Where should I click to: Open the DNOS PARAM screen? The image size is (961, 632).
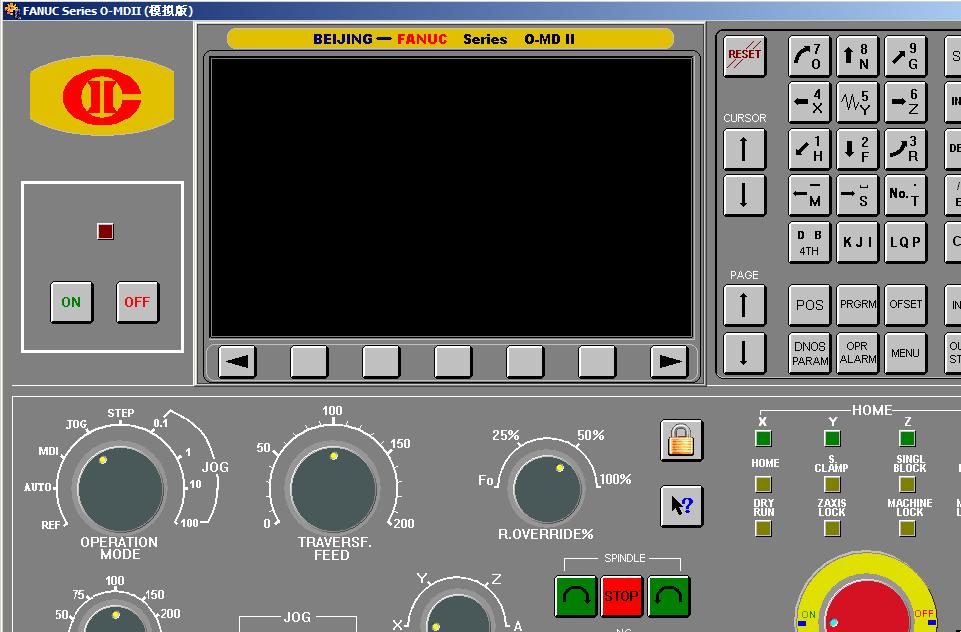809,353
